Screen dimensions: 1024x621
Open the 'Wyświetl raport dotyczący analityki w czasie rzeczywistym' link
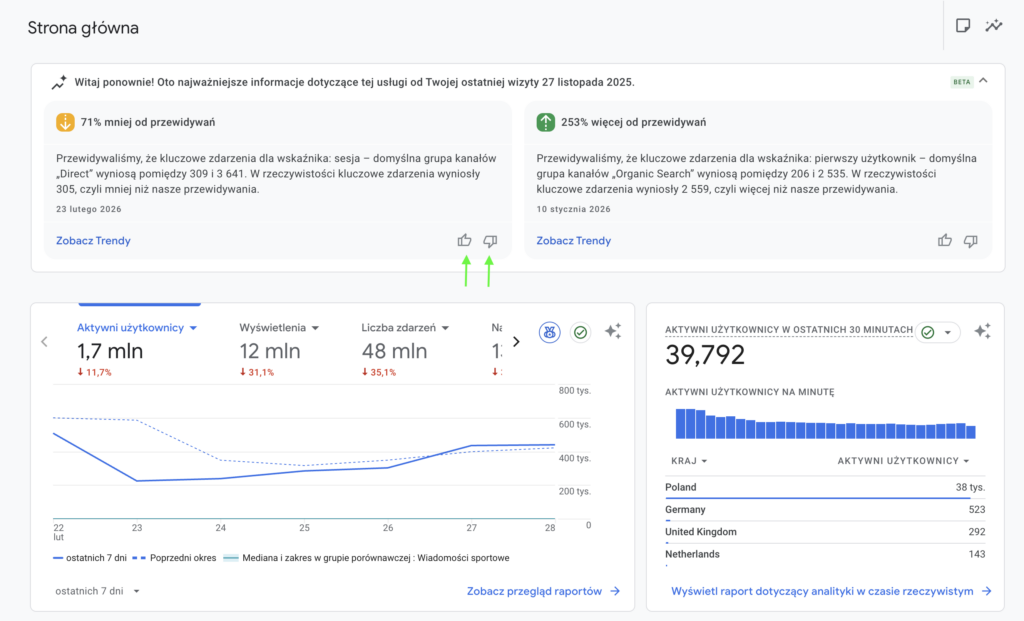coord(831,591)
